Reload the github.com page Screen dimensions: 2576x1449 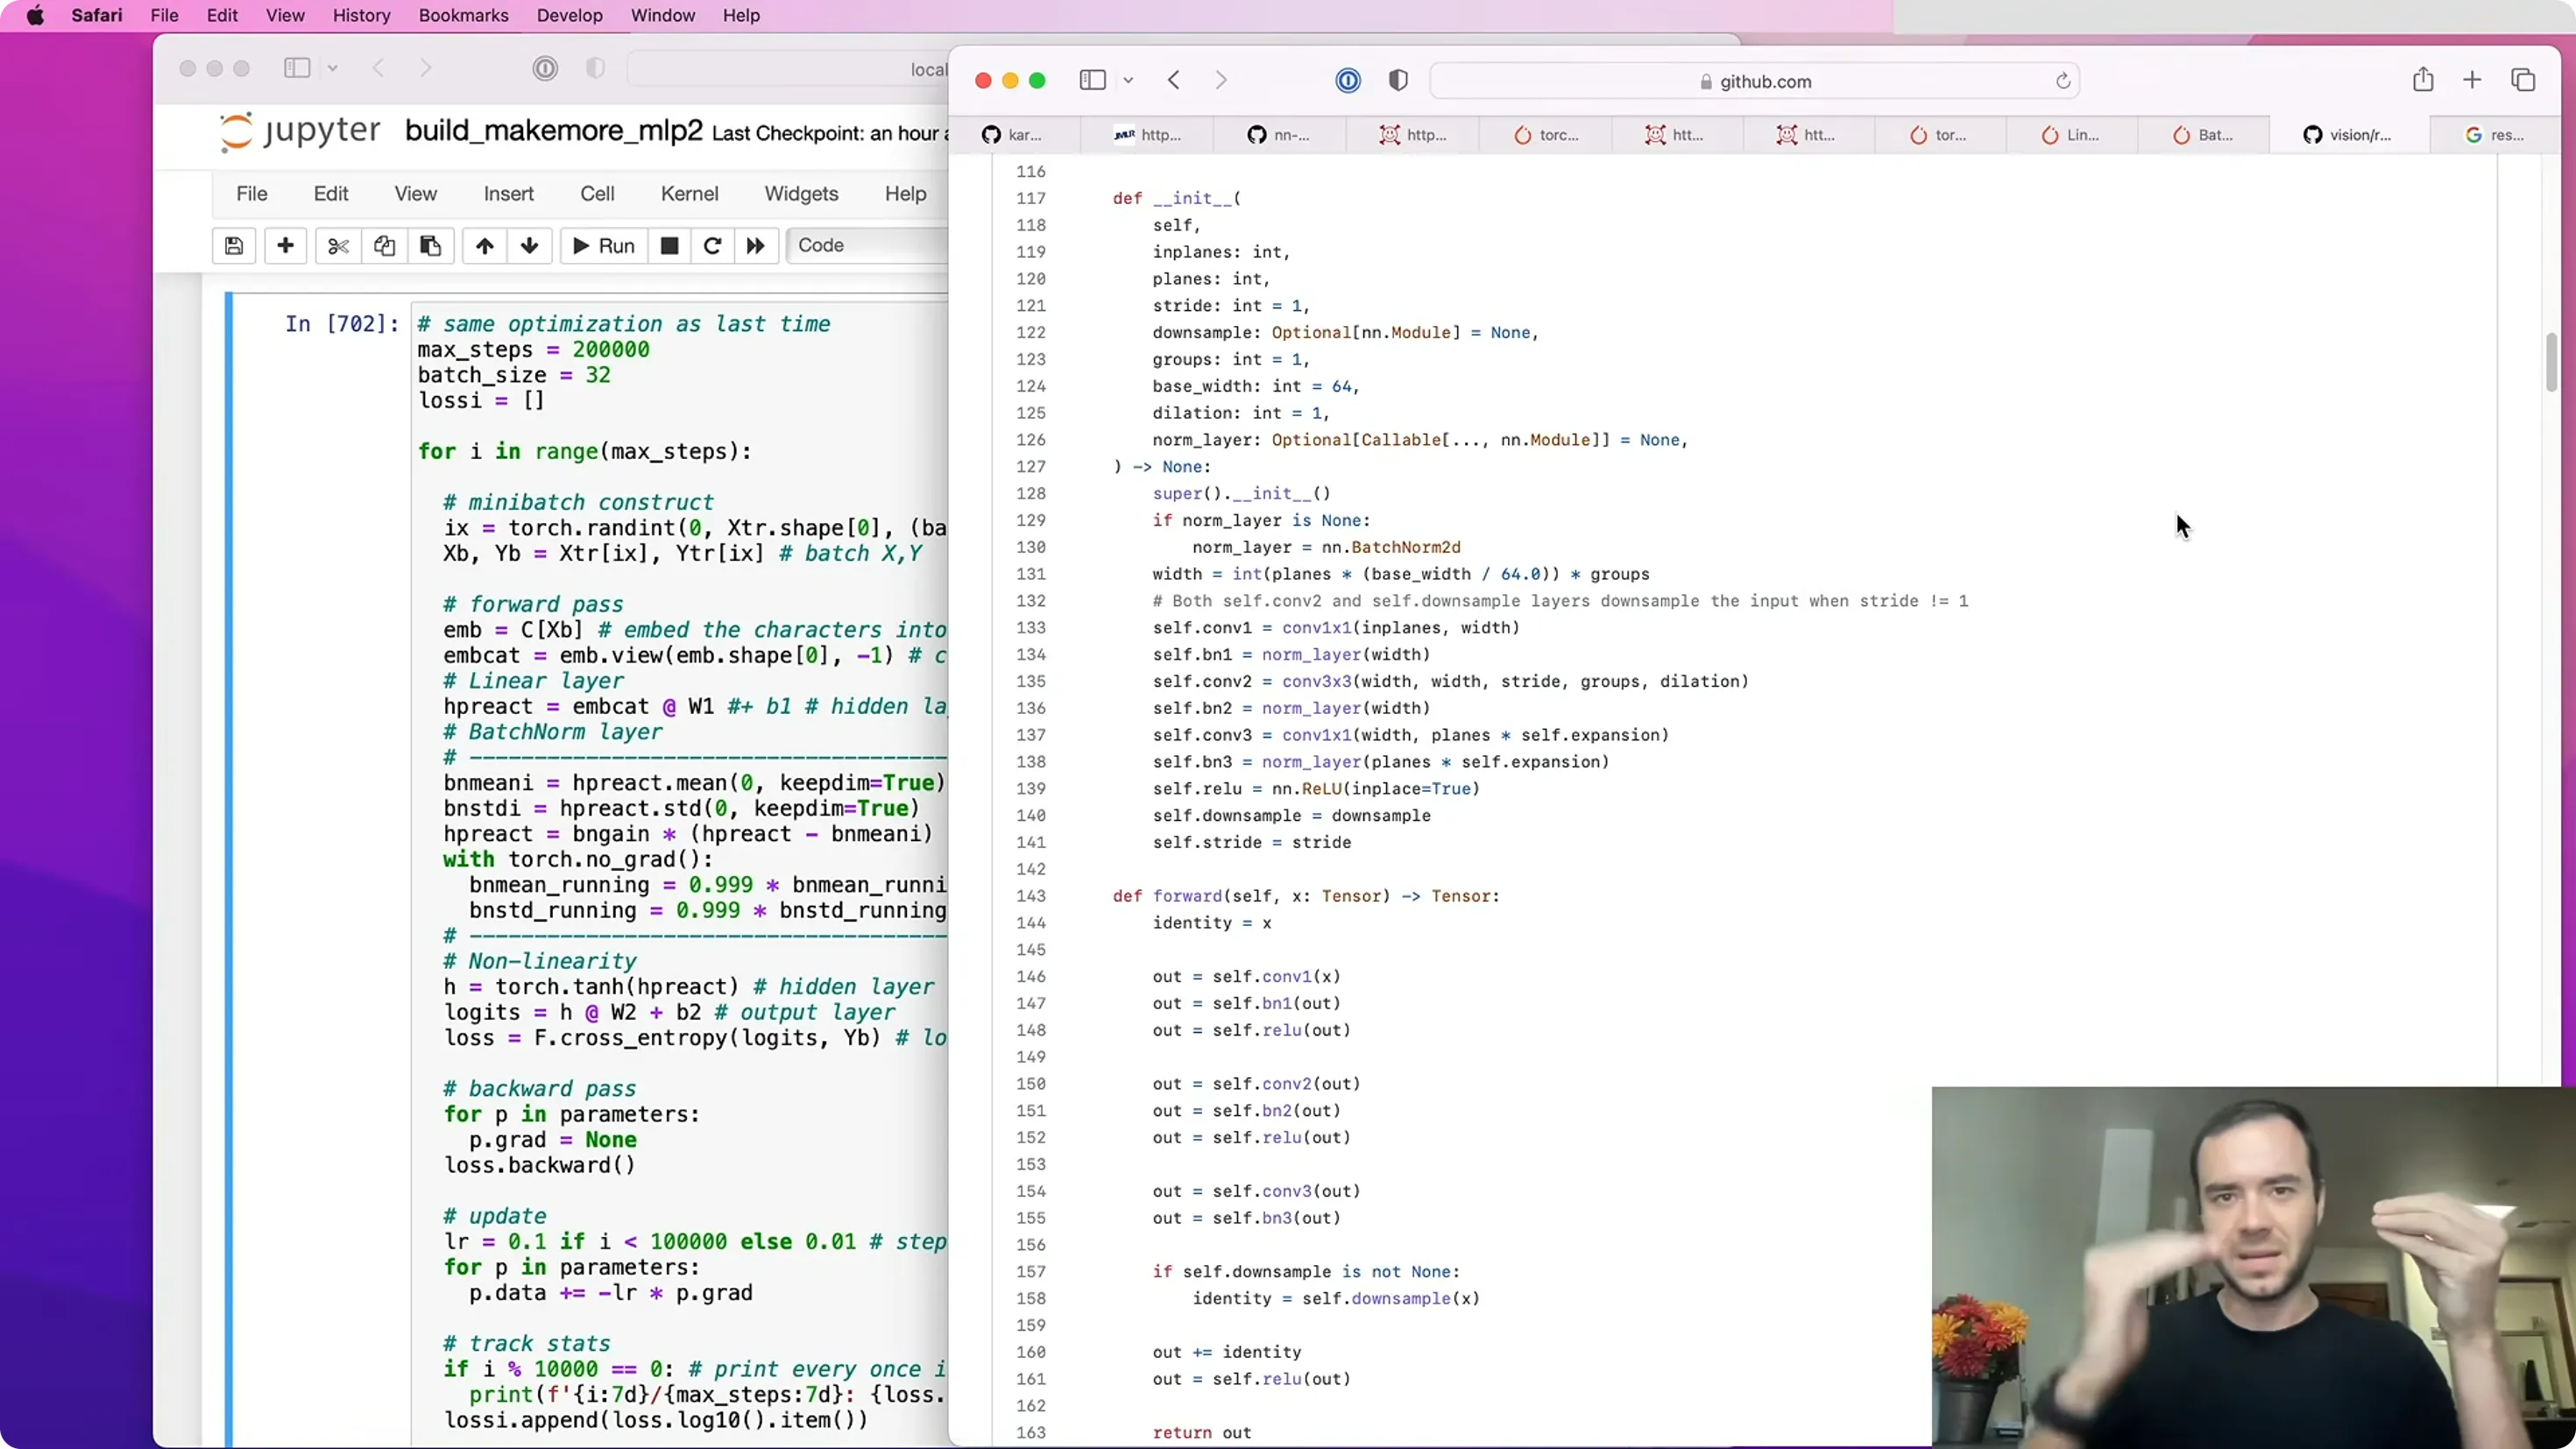tap(2062, 81)
